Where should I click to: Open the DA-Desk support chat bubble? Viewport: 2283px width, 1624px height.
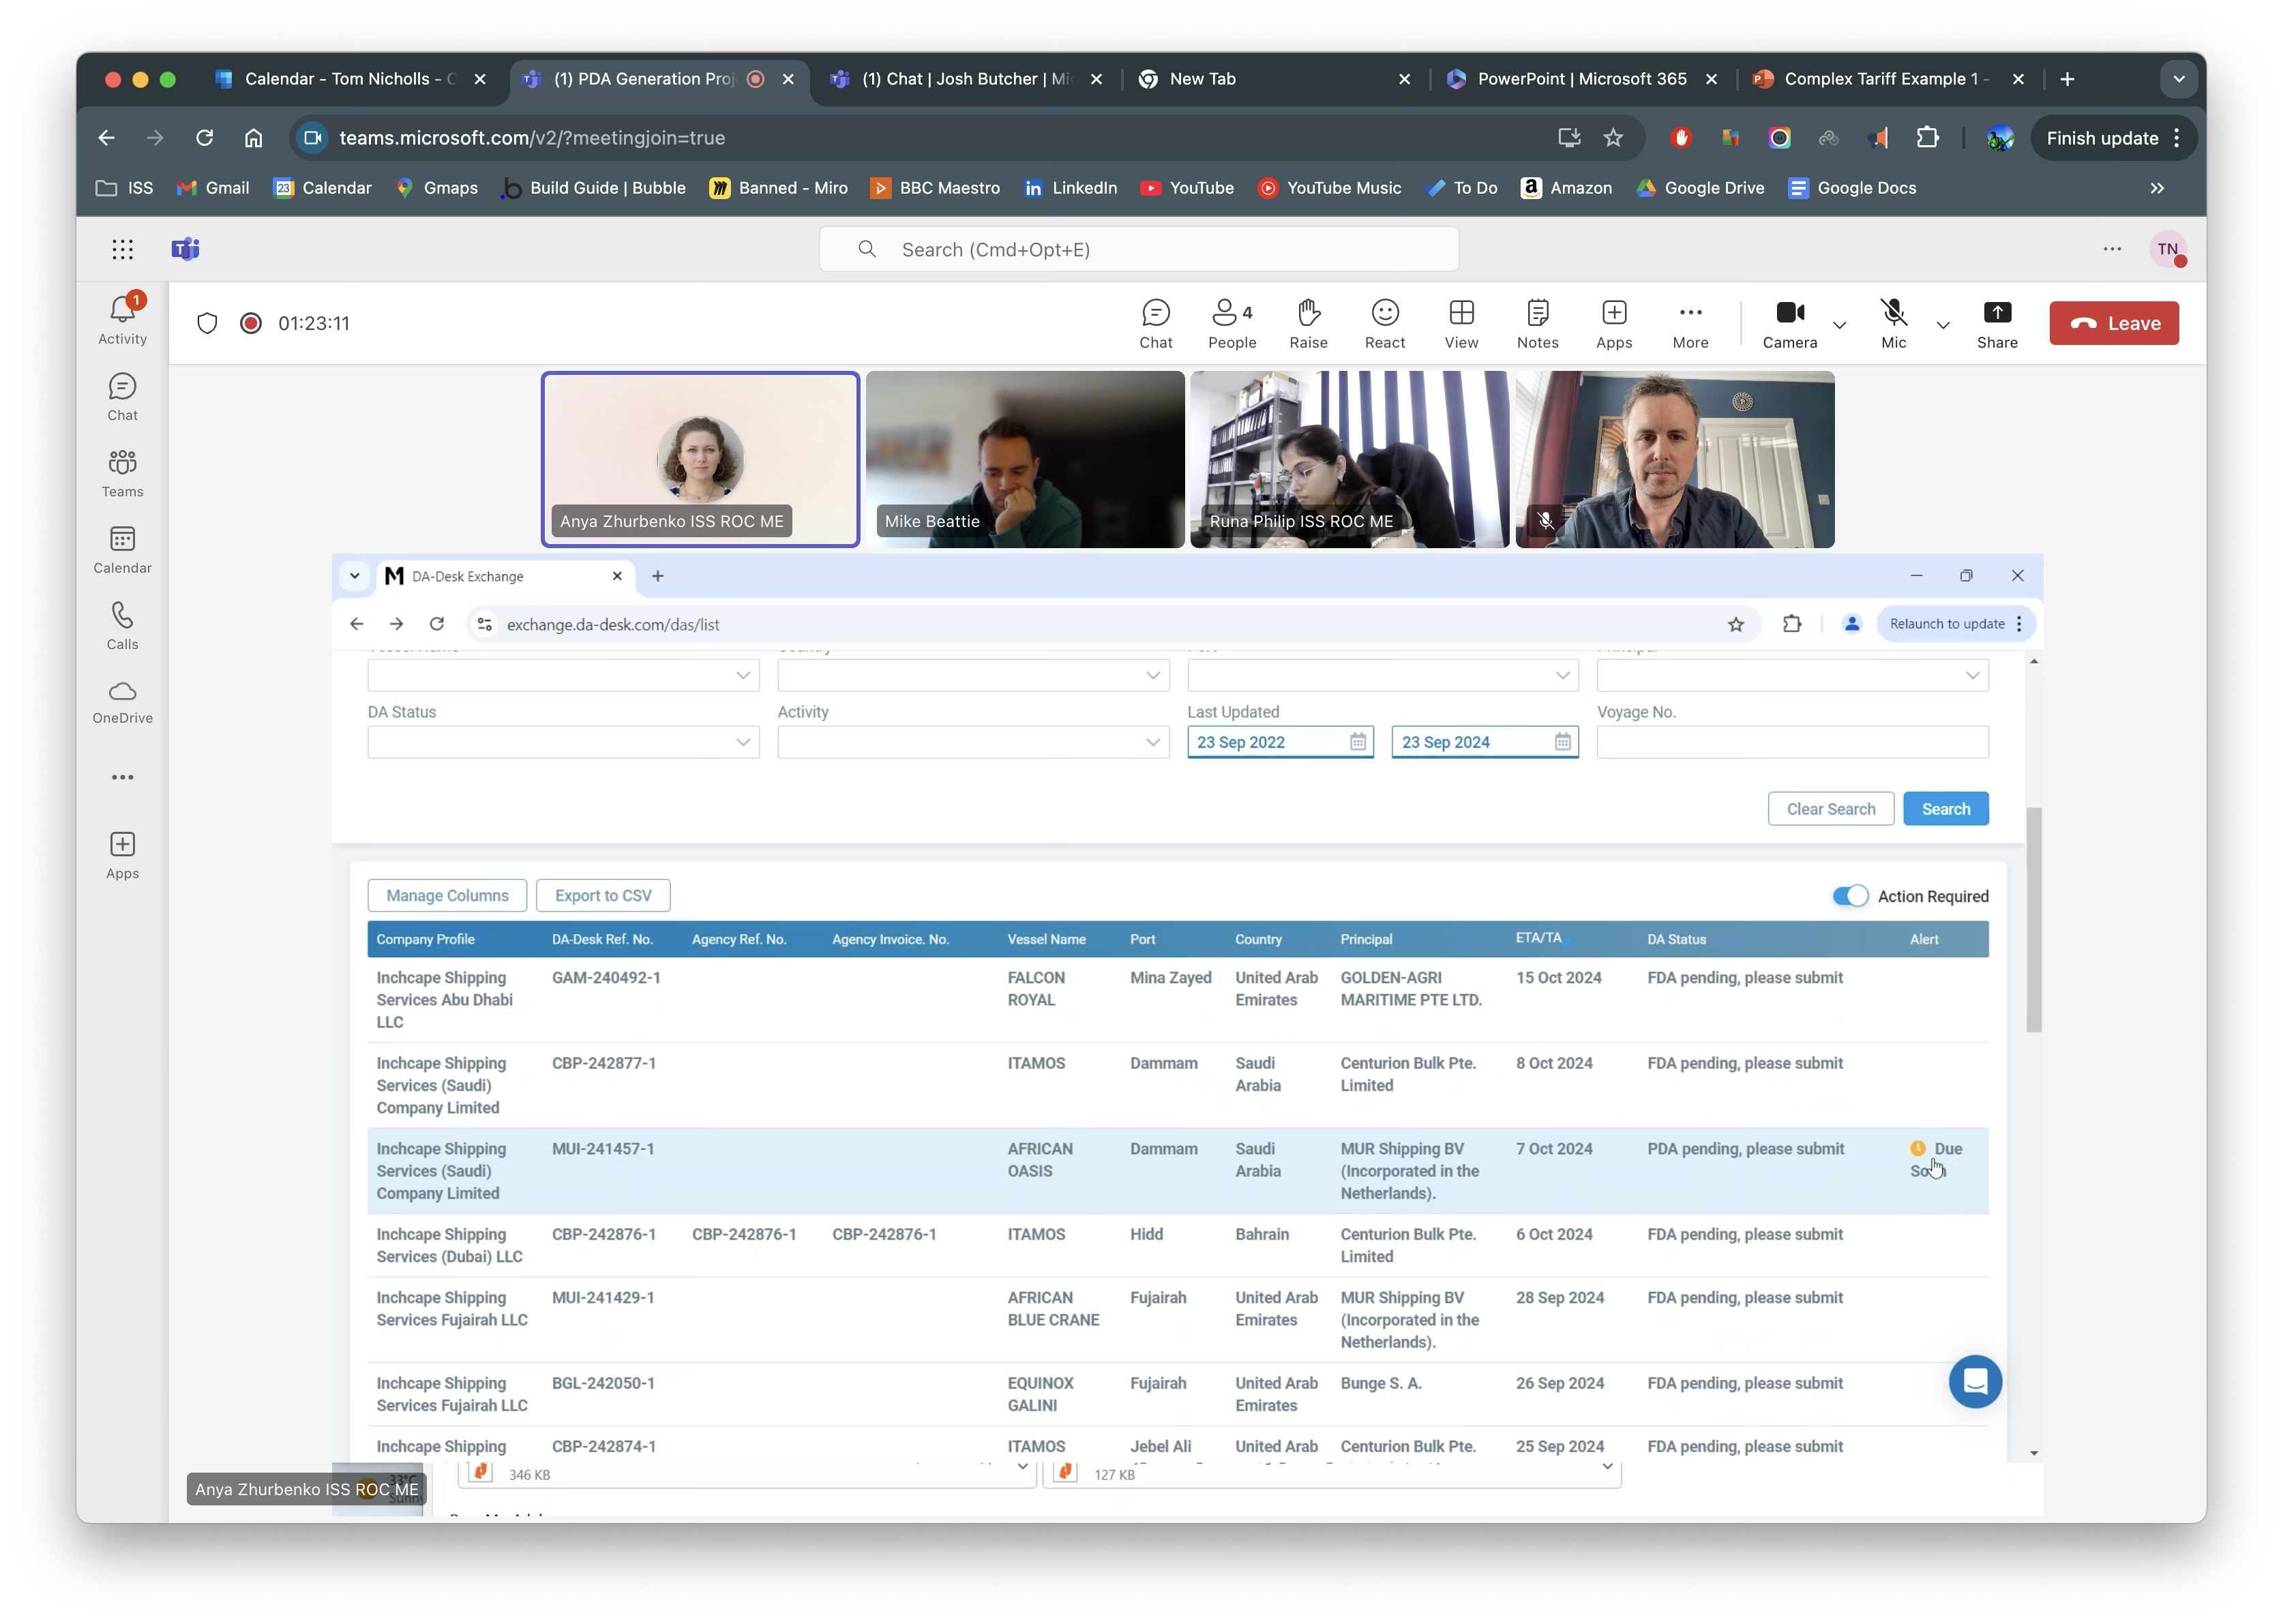click(1974, 1381)
